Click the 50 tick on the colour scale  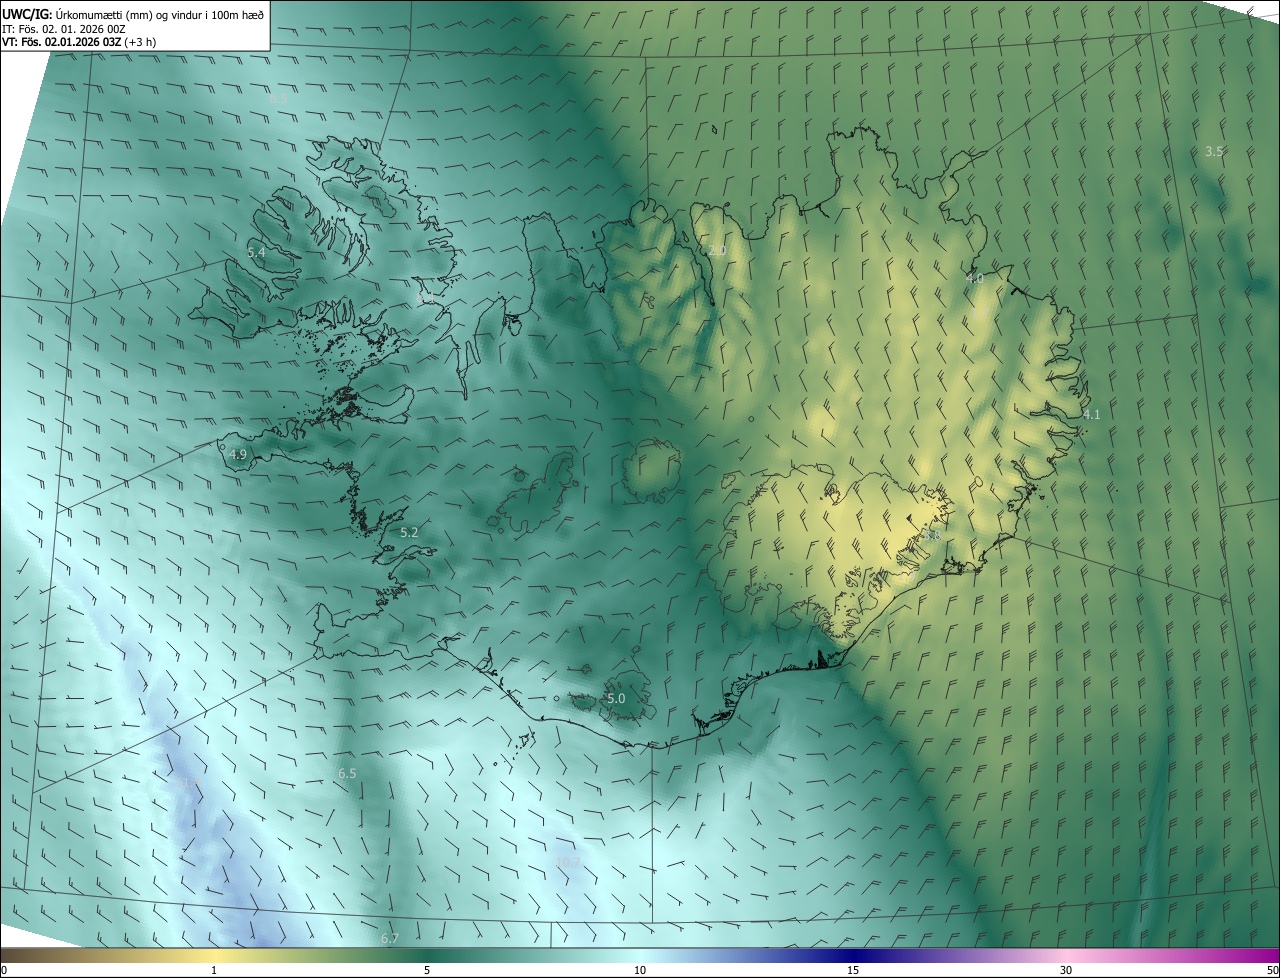1272,970
